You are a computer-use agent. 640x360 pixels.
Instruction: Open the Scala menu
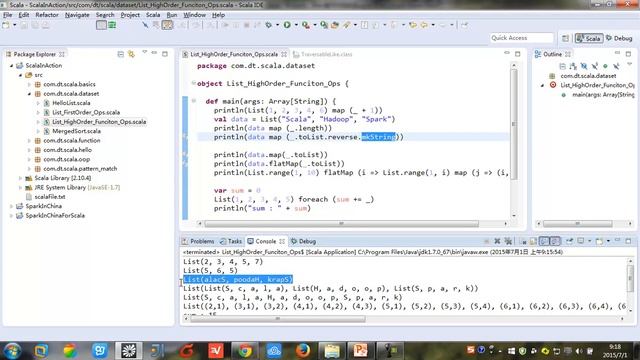tap(153, 15)
